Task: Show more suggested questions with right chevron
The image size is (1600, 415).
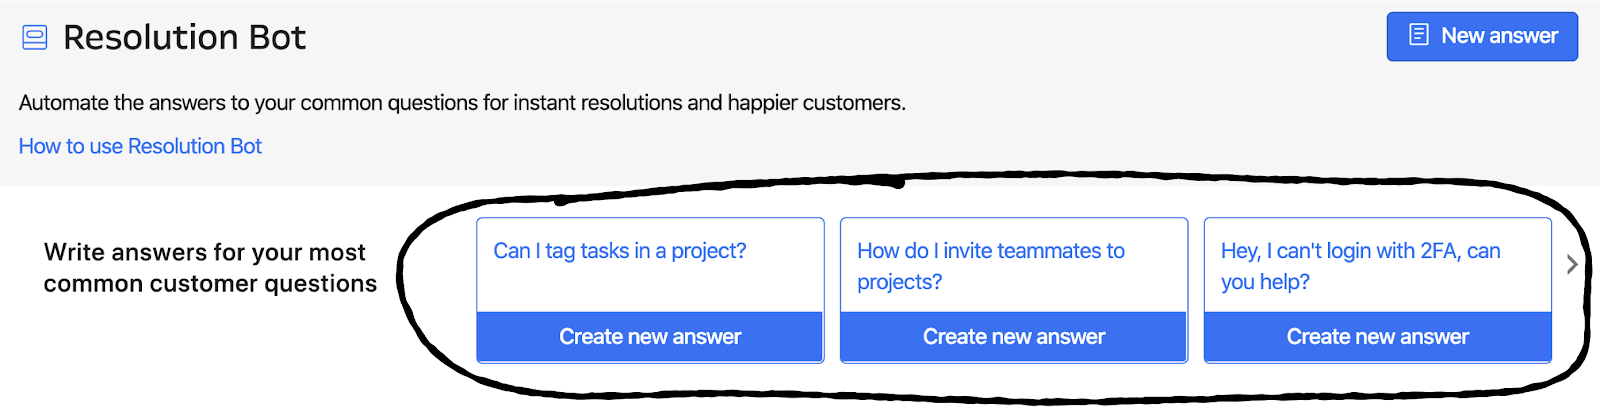Action: [x=1572, y=264]
